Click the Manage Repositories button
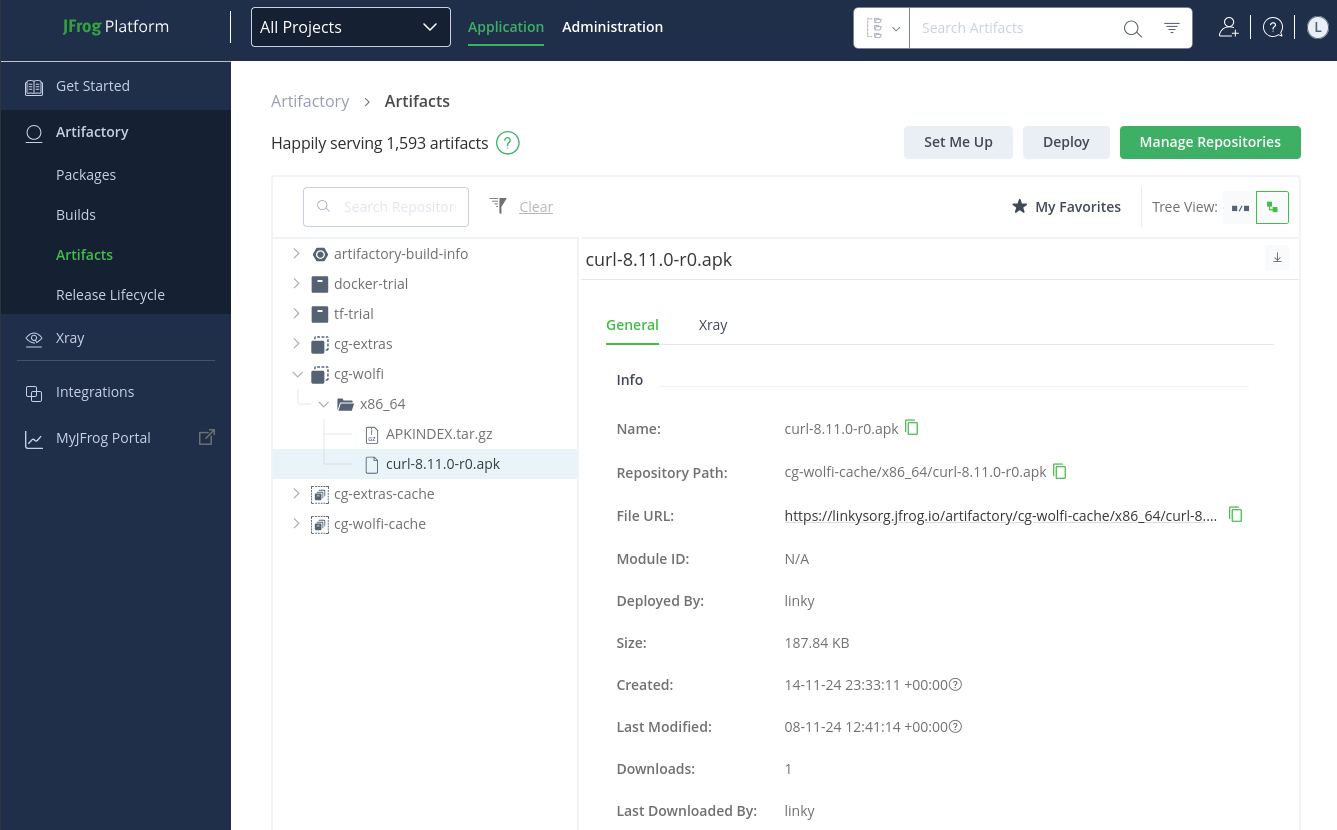The width and height of the screenshot is (1337, 830). [x=1209, y=142]
